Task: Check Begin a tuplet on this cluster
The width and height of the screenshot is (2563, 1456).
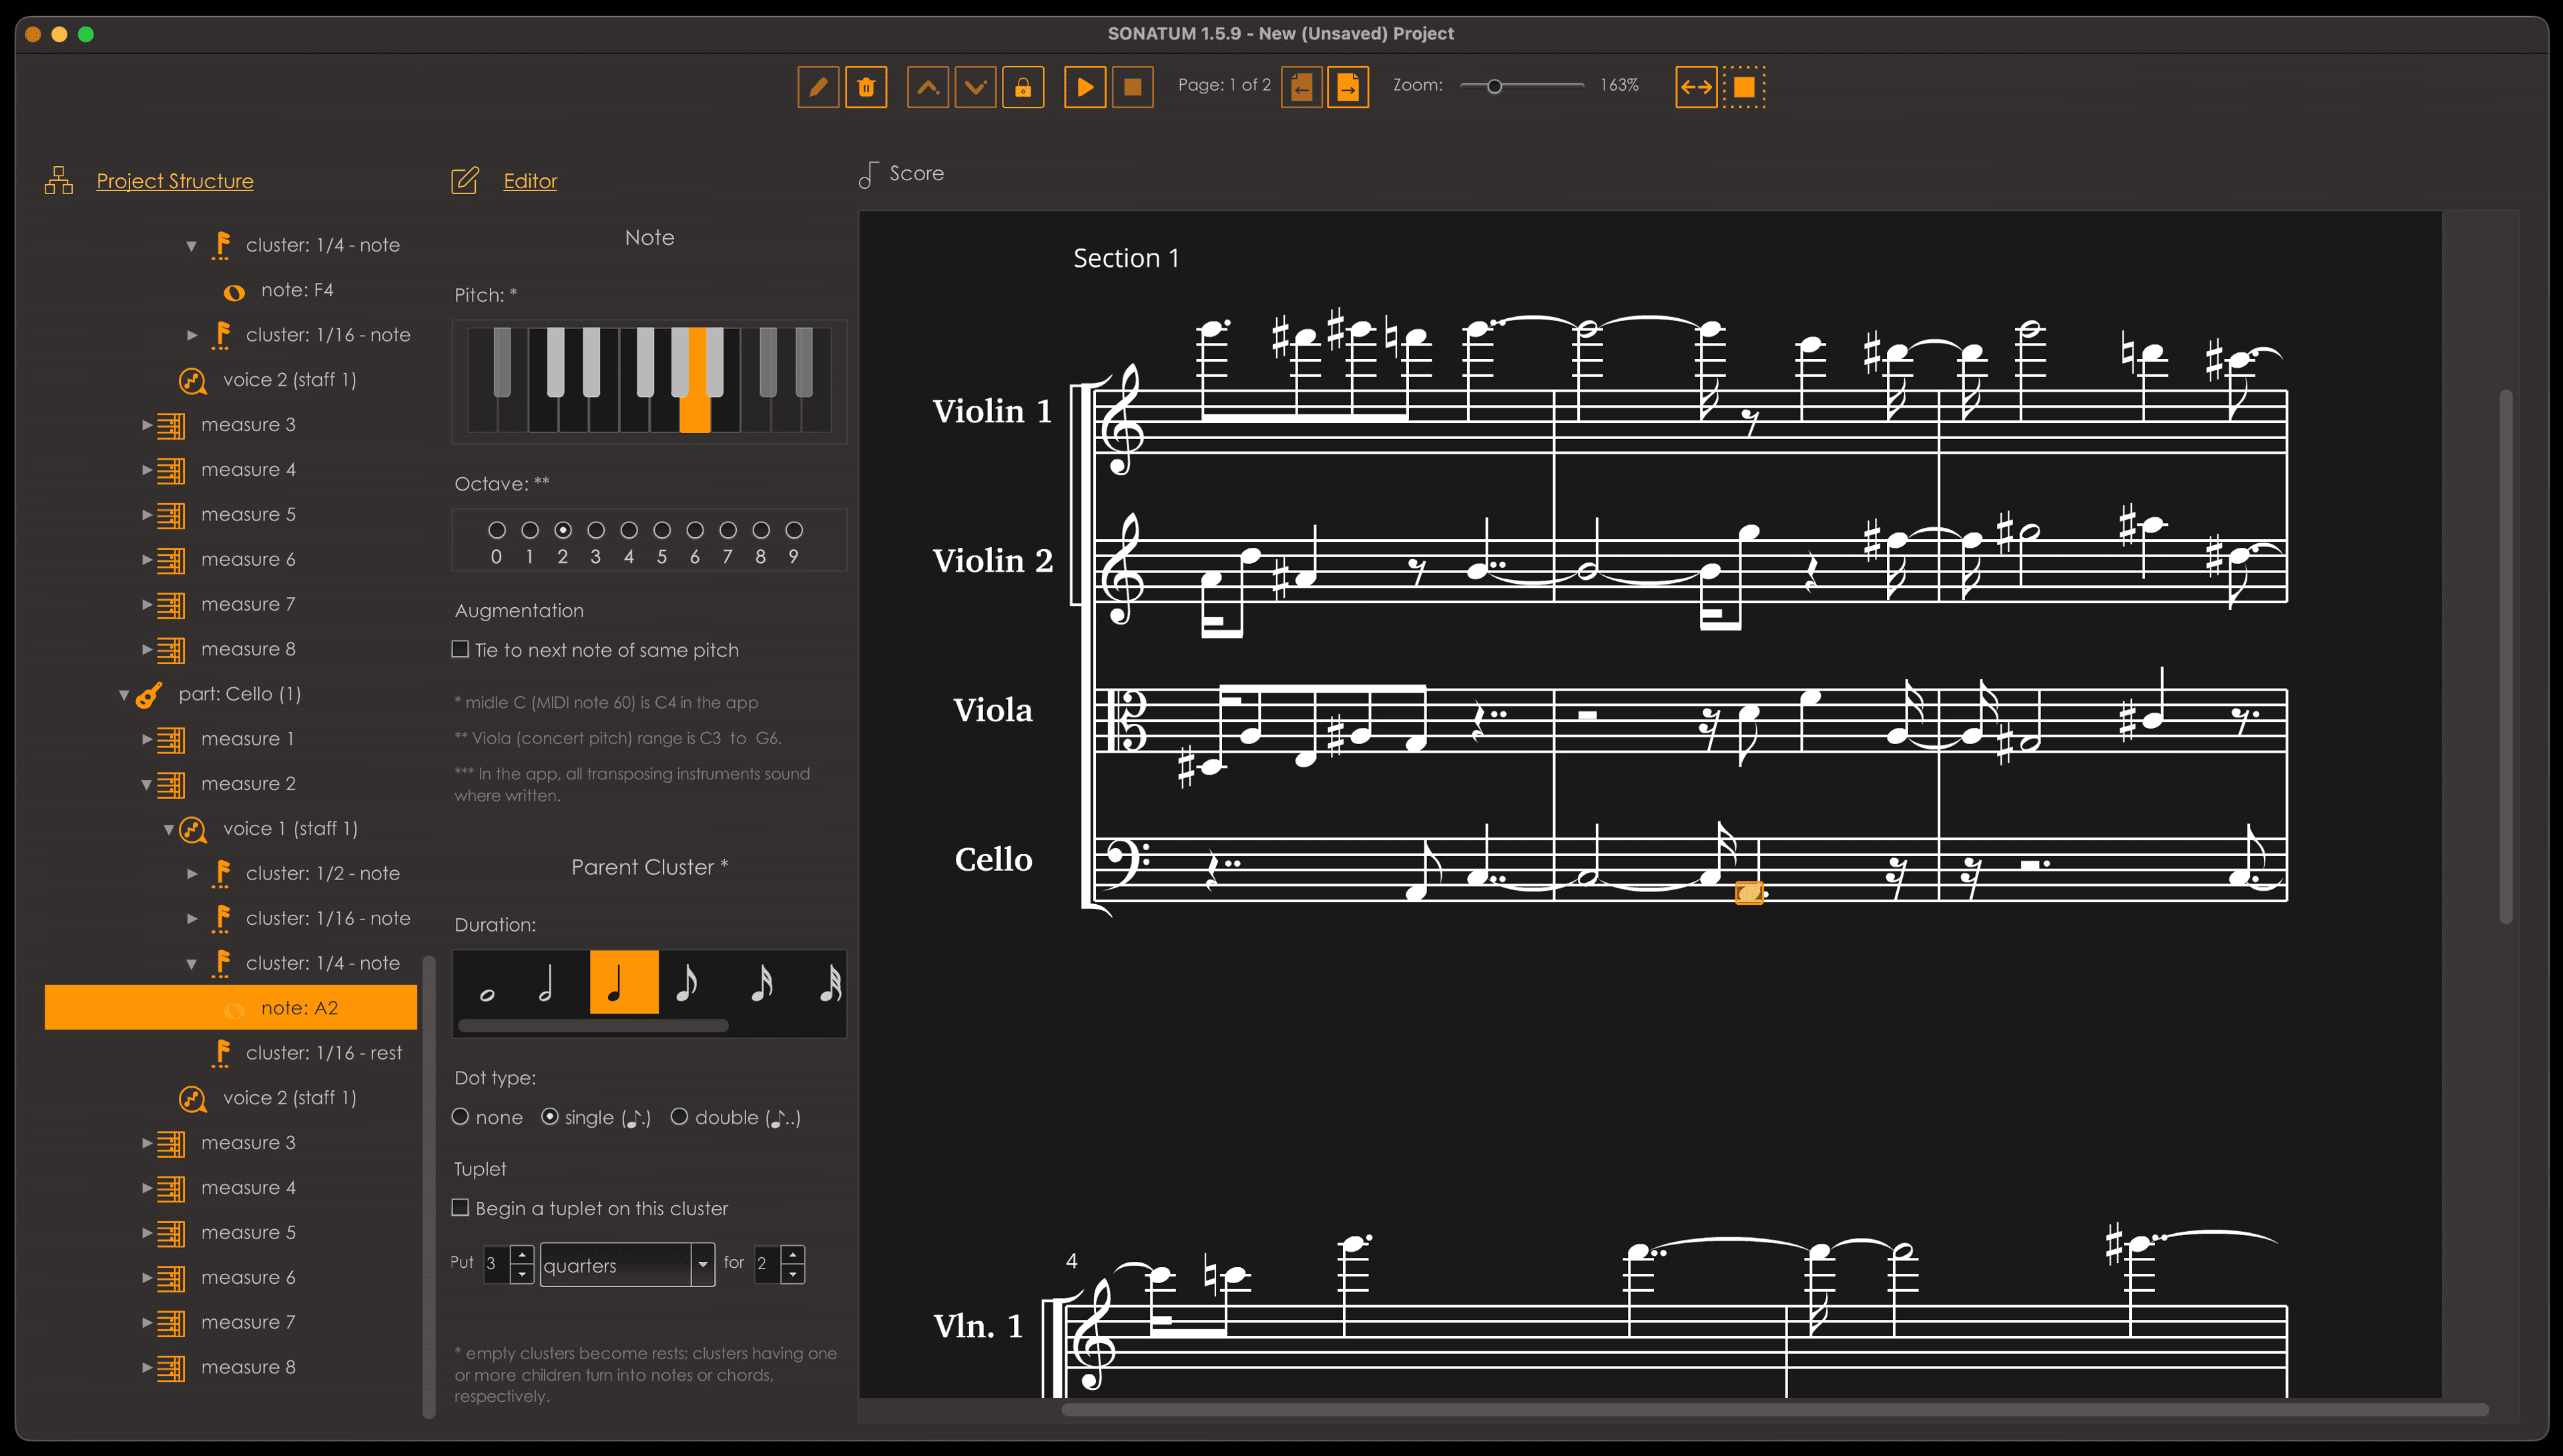Action: tap(461, 1208)
